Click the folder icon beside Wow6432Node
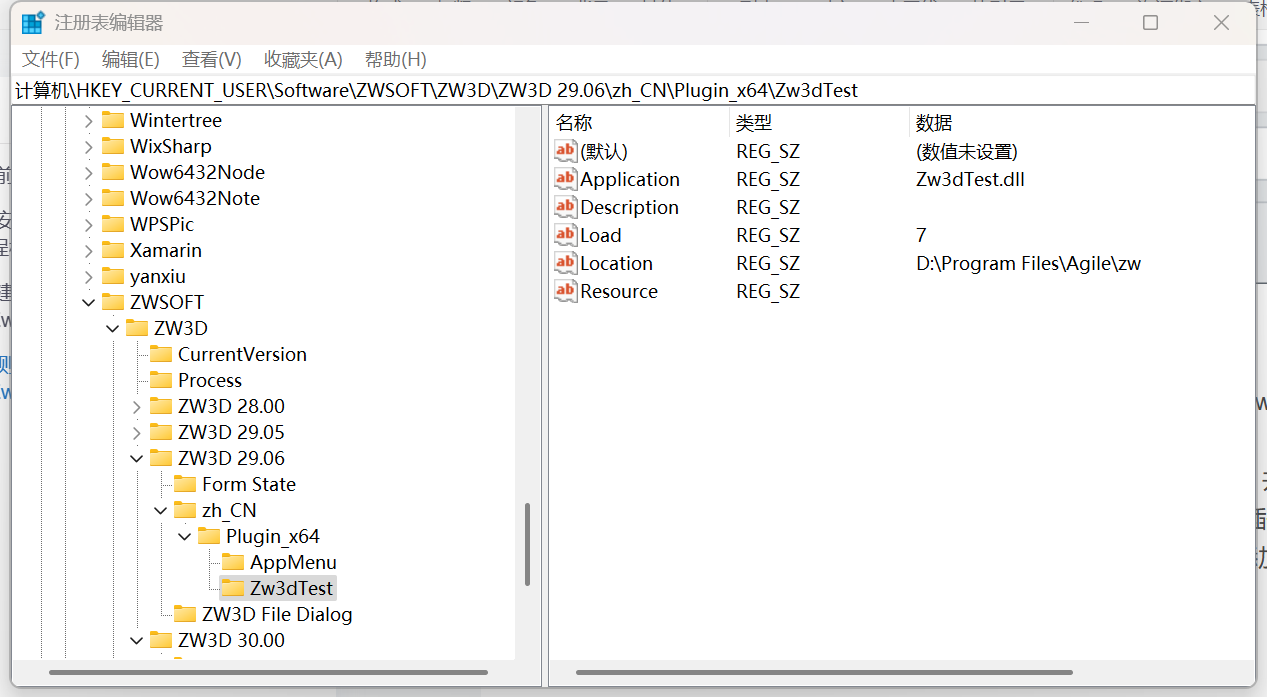The width and height of the screenshot is (1267, 697). (113, 172)
